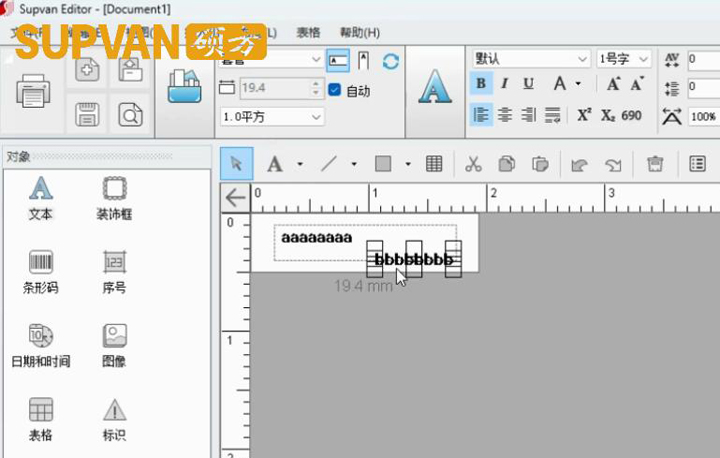
Task: Click the font color A button
Action: [x=559, y=84]
